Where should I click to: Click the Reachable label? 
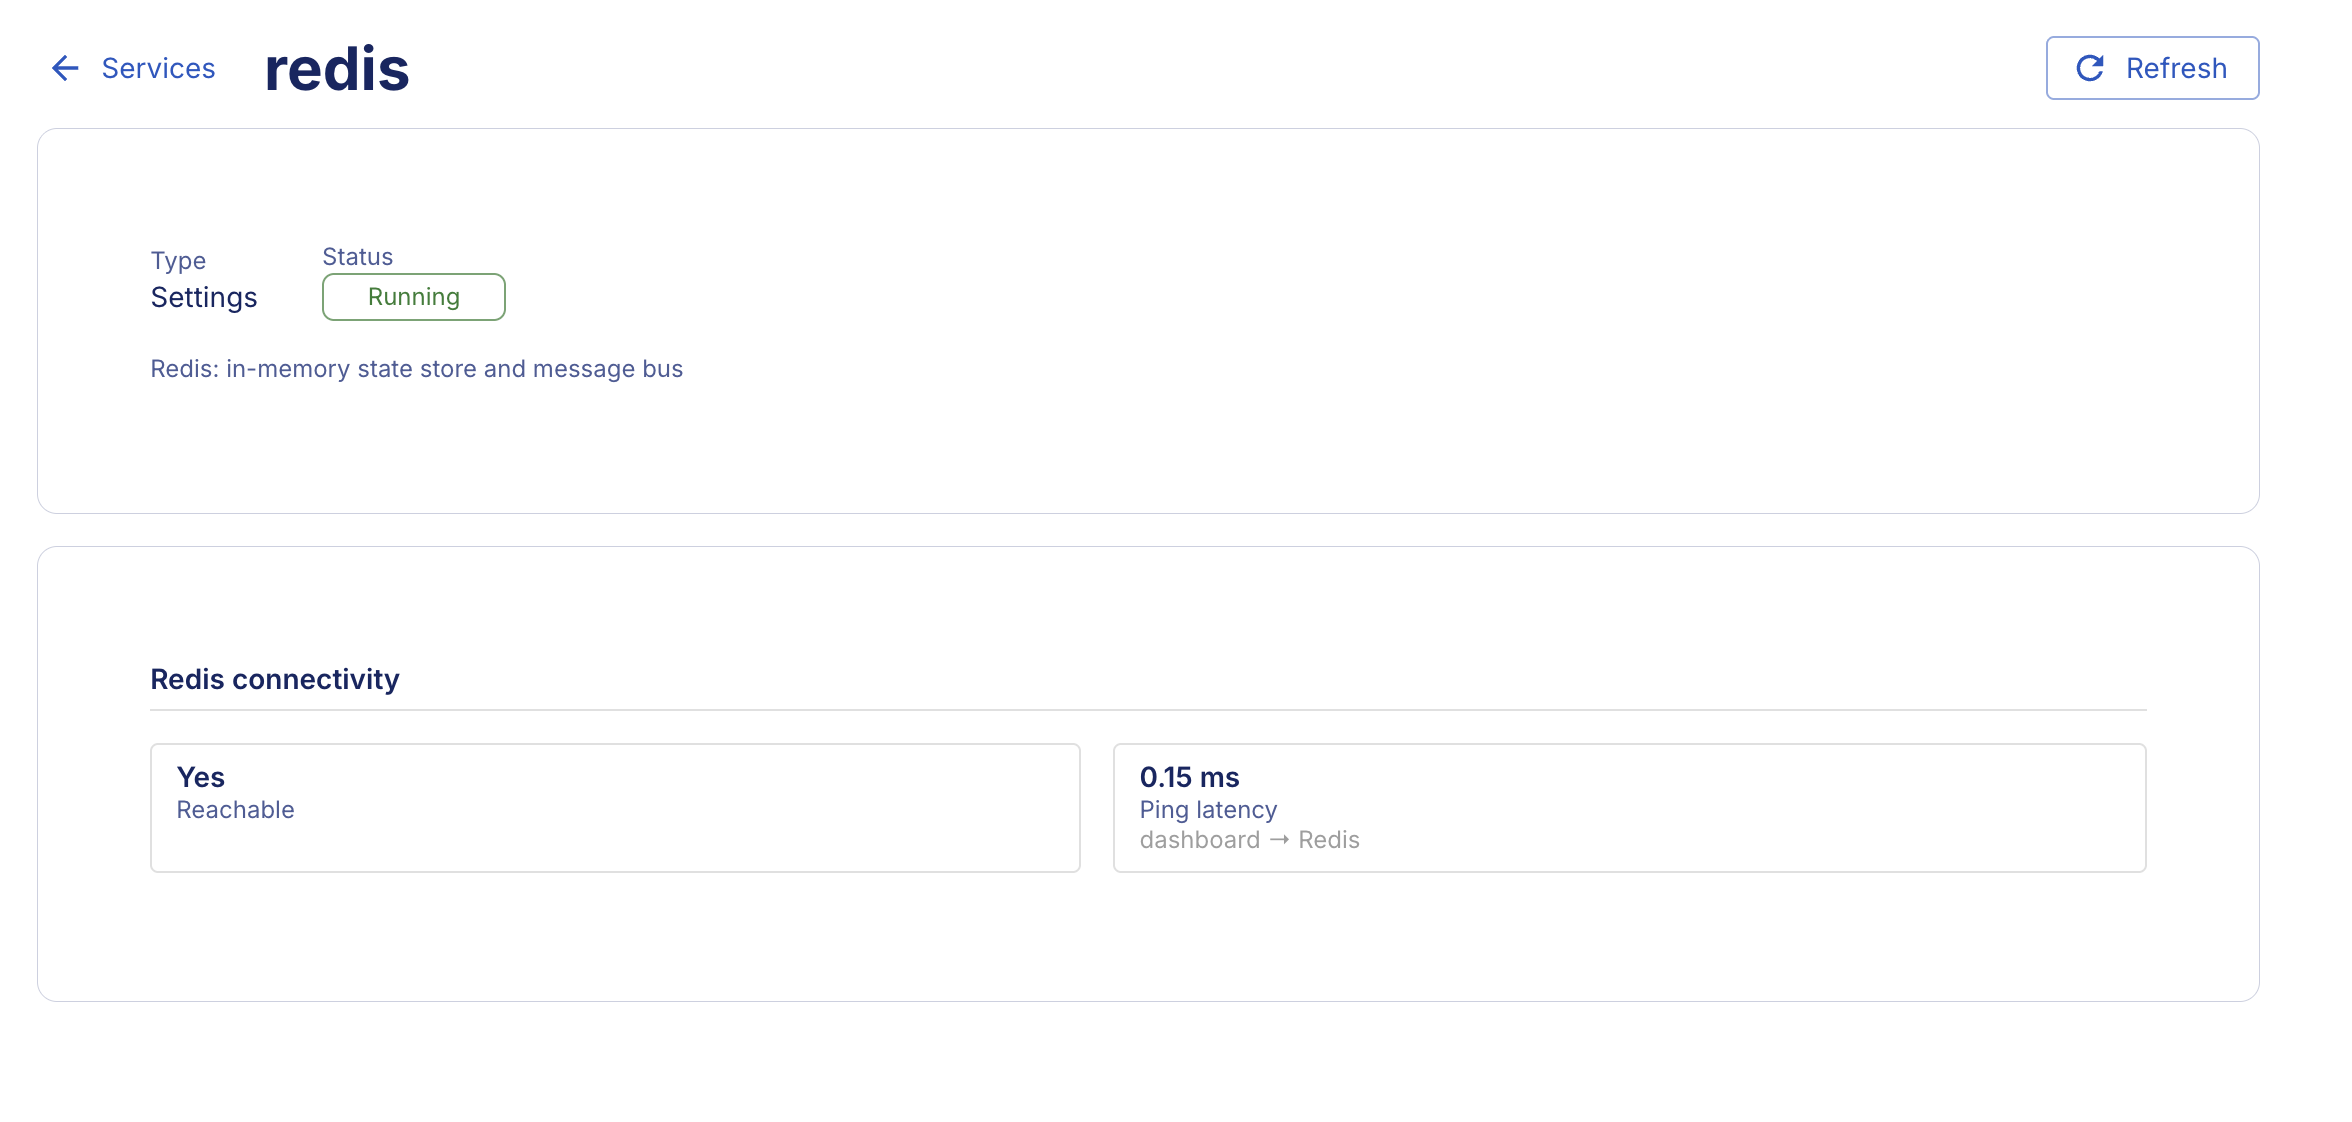[x=236, y=810]
